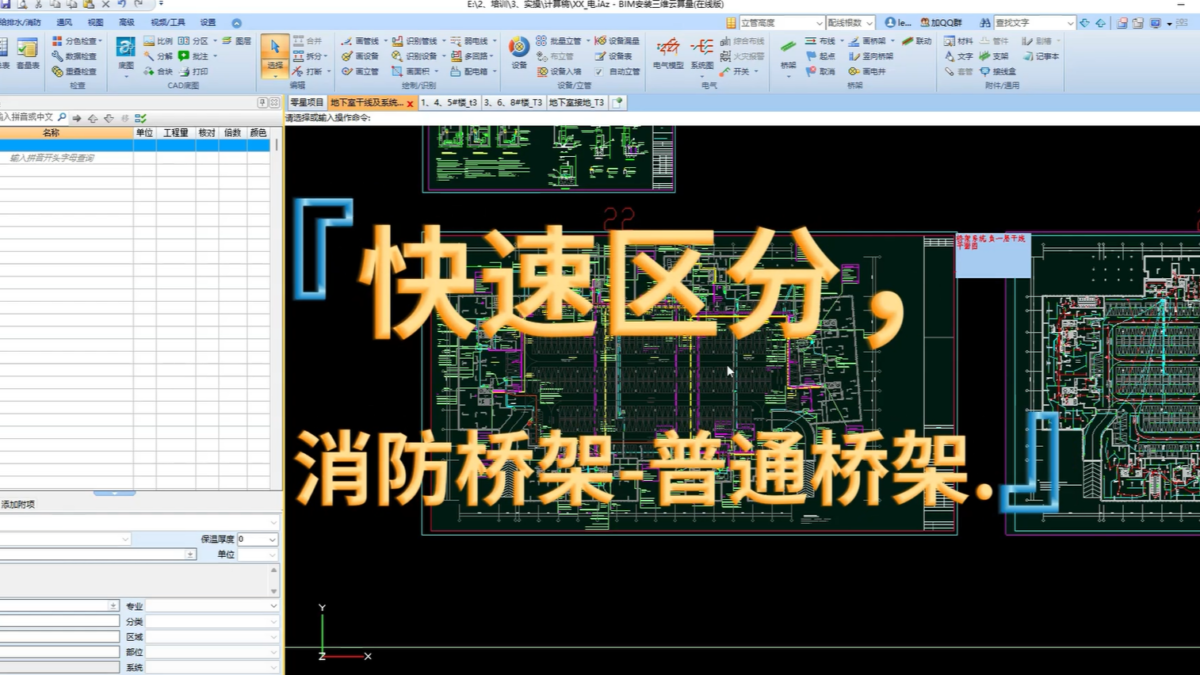Click 材料 materials tool
This screenshot has height=675, width=1200.
[x=958, y=41]
